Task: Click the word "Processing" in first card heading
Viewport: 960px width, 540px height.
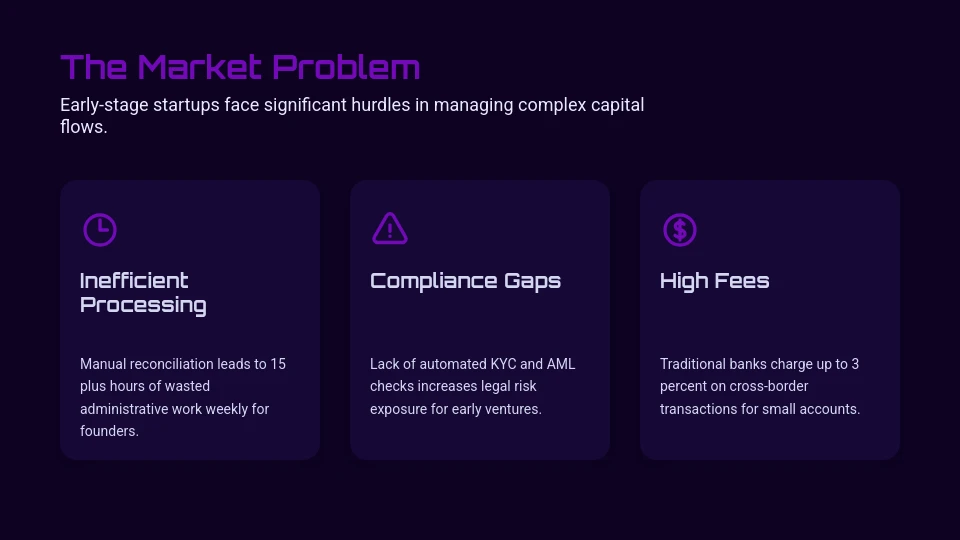Action: click(x=143, y=305)
